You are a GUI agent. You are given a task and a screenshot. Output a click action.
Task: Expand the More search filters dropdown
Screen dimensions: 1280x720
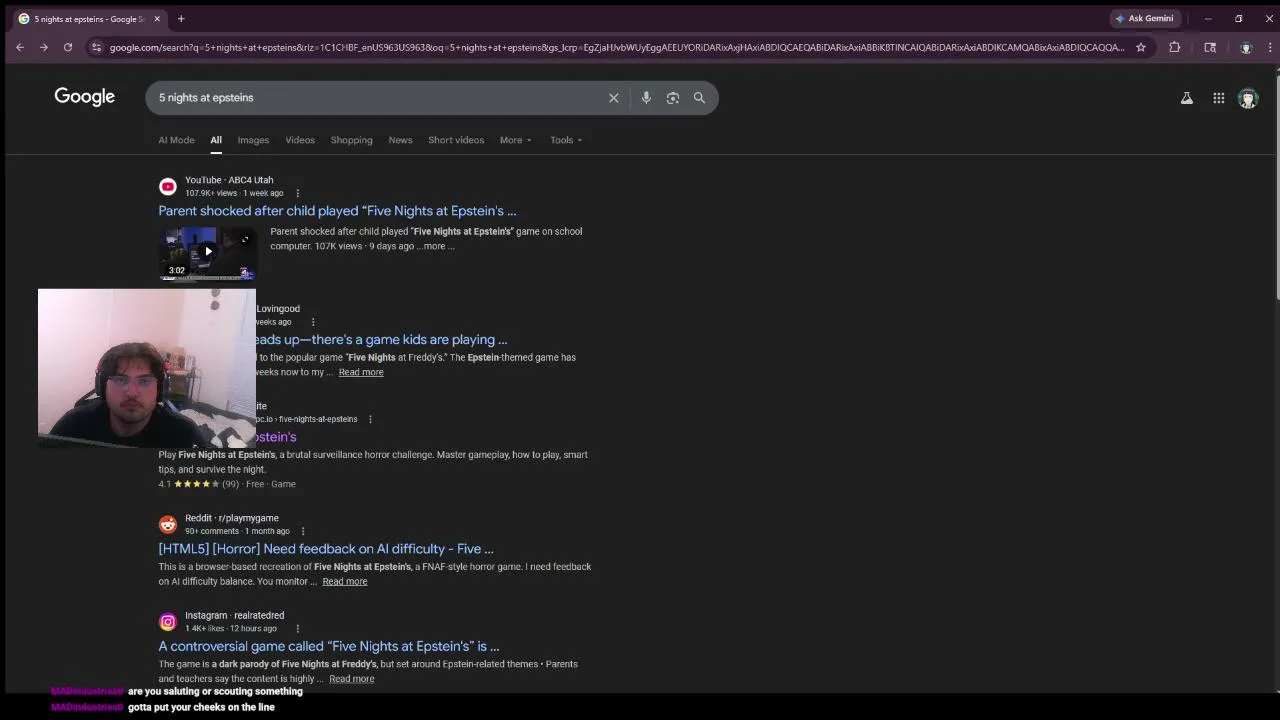(x=516, y=140)
